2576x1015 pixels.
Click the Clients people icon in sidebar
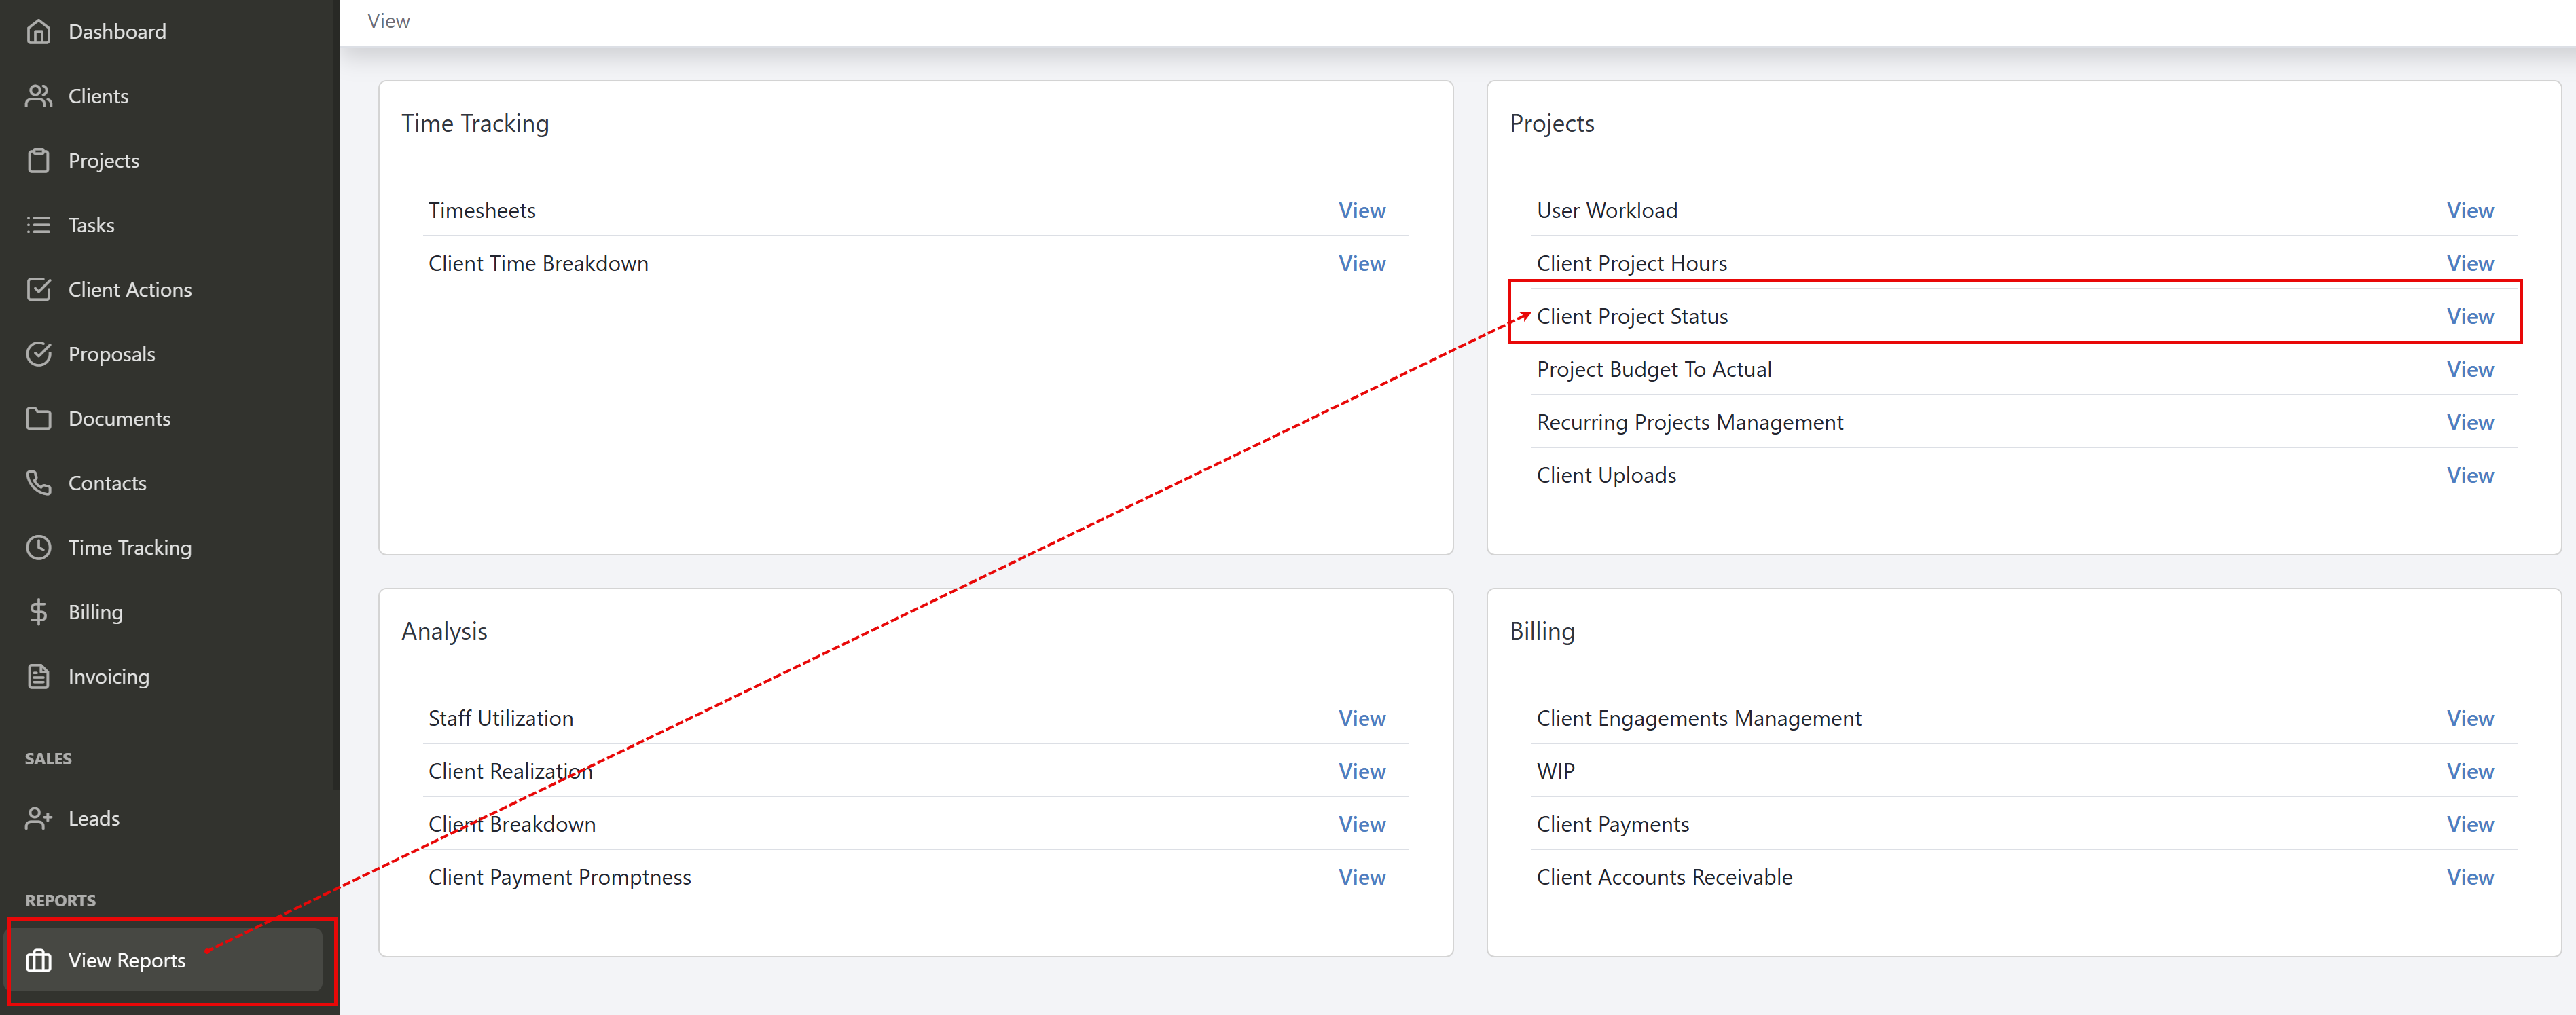click(x=39, y=95)
